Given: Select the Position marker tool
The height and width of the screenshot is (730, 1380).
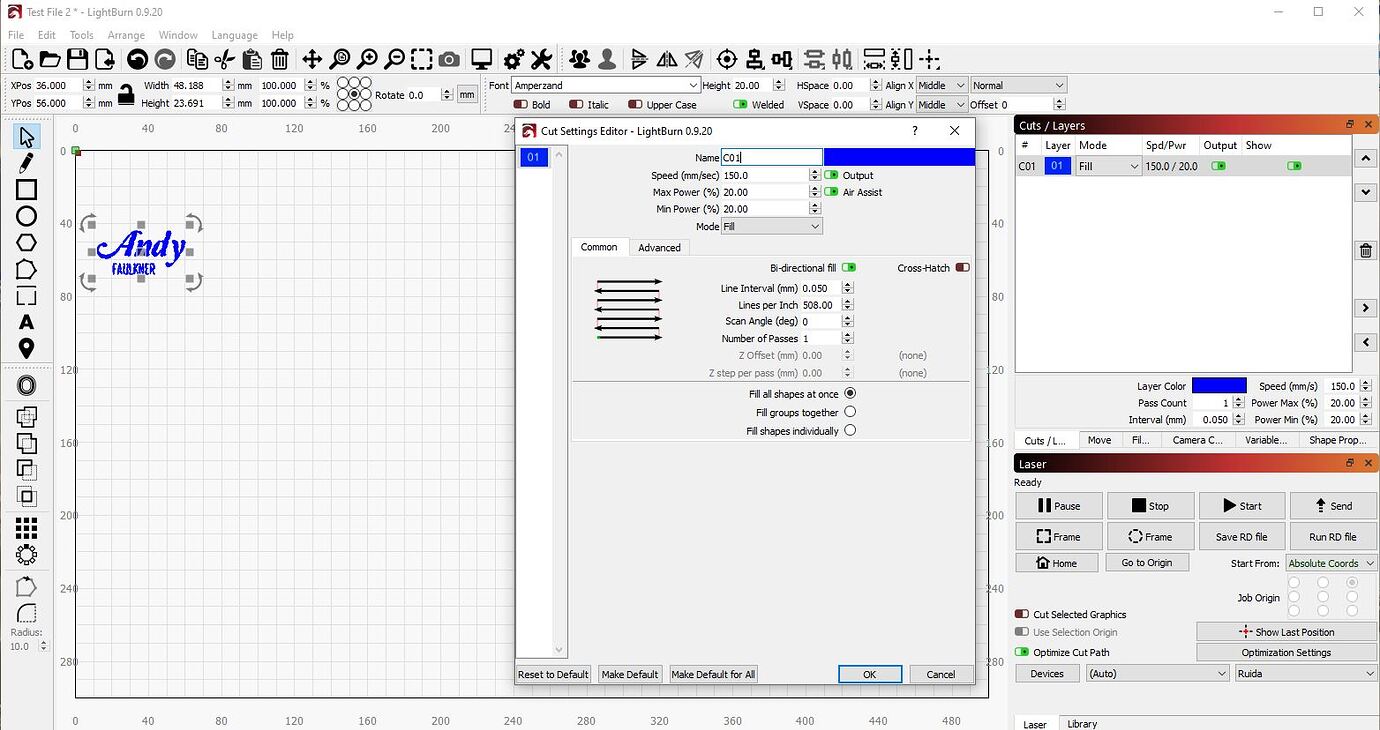Looking at the screenshot, I should point(26,348).
